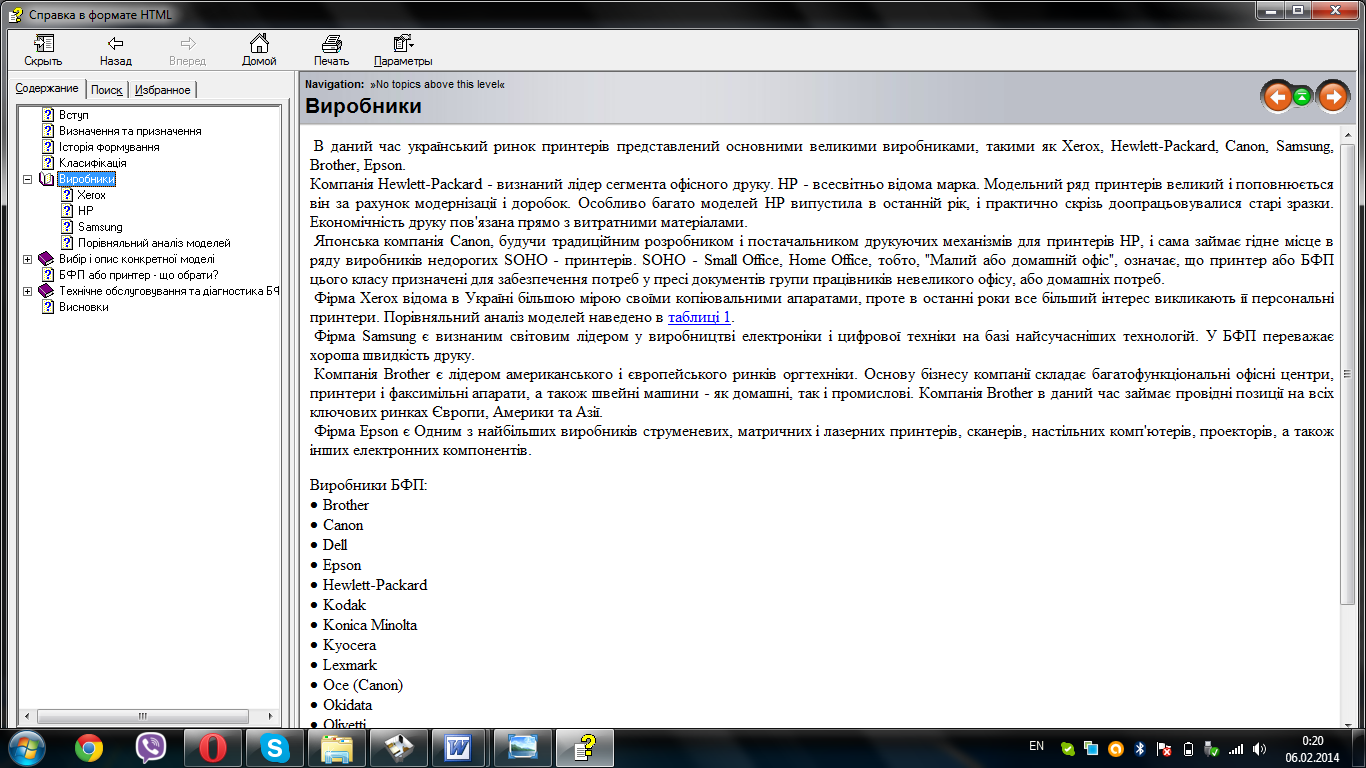The width and height of the screenshot is (1366, 768).
Task: Click the Bluetooth tray icon
Action: coord(1138,748)
